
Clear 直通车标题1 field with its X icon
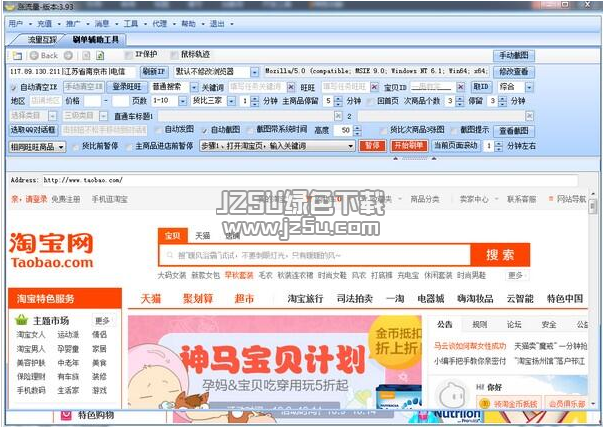point(338,115)
